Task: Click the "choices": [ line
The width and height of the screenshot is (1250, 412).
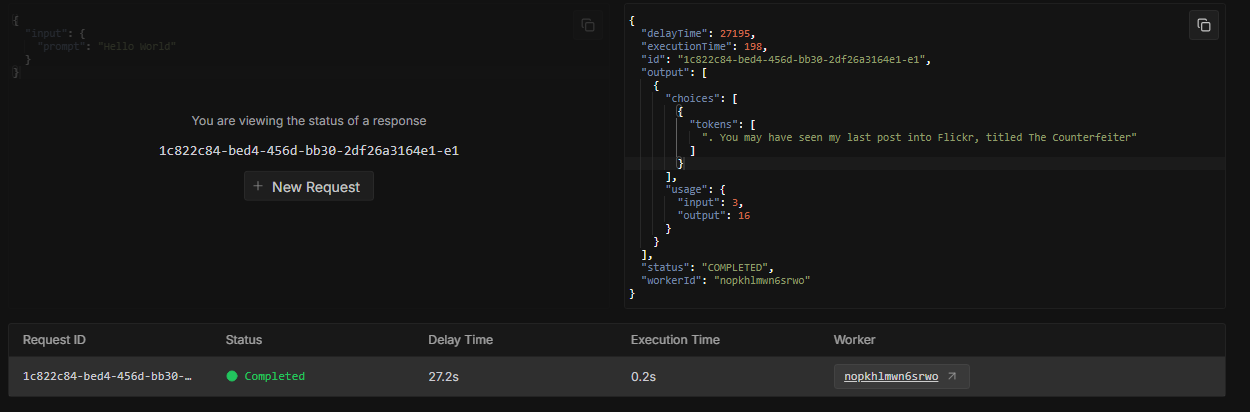Action: [x=702, y=98]
